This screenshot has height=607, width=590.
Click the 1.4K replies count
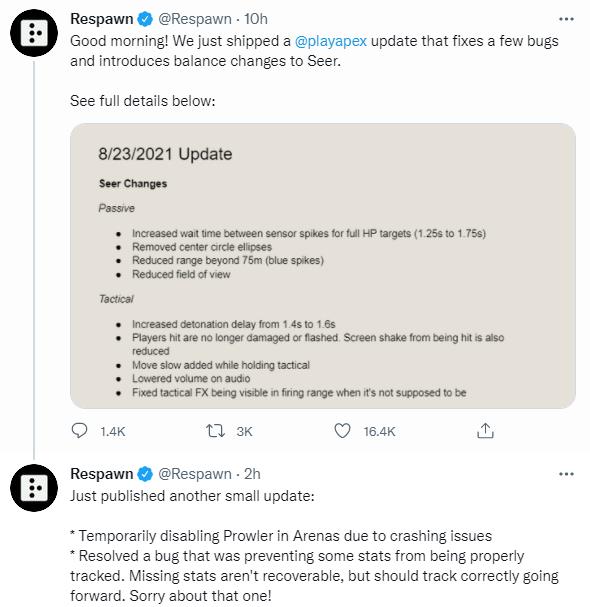pos(113,431)
